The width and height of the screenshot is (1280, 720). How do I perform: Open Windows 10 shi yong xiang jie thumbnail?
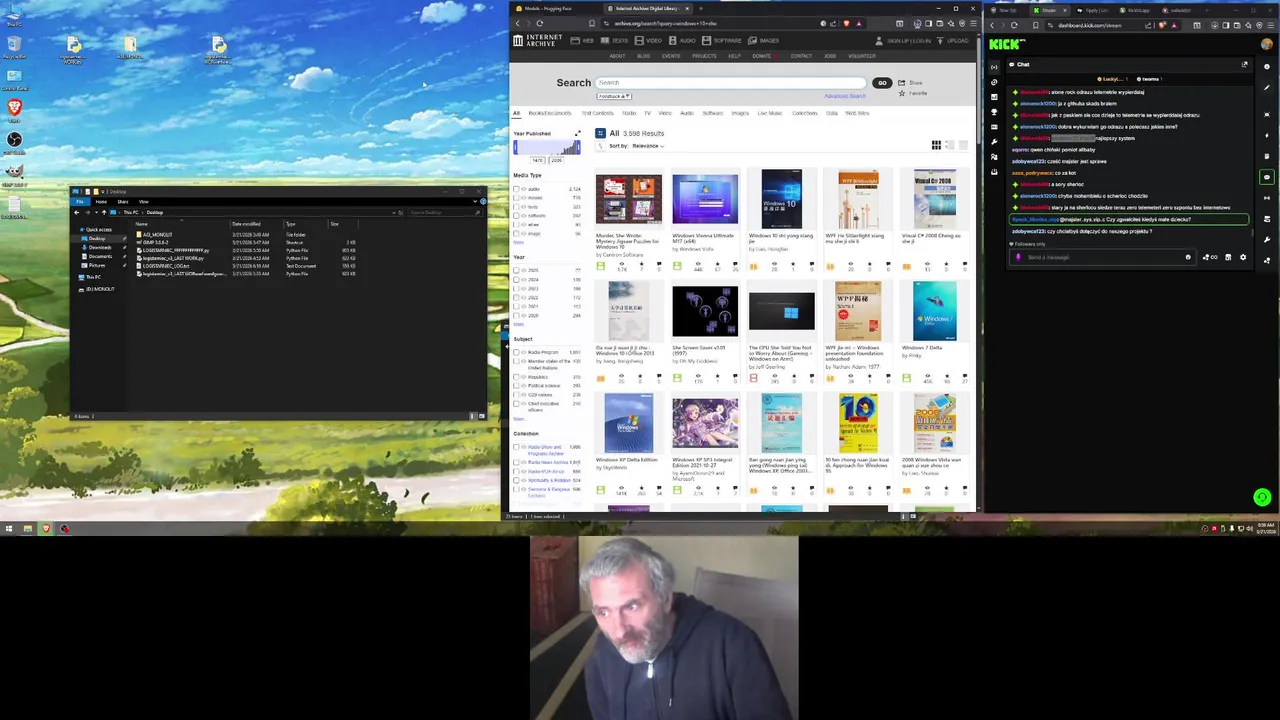pyautogui.click(x=781, y=198)
